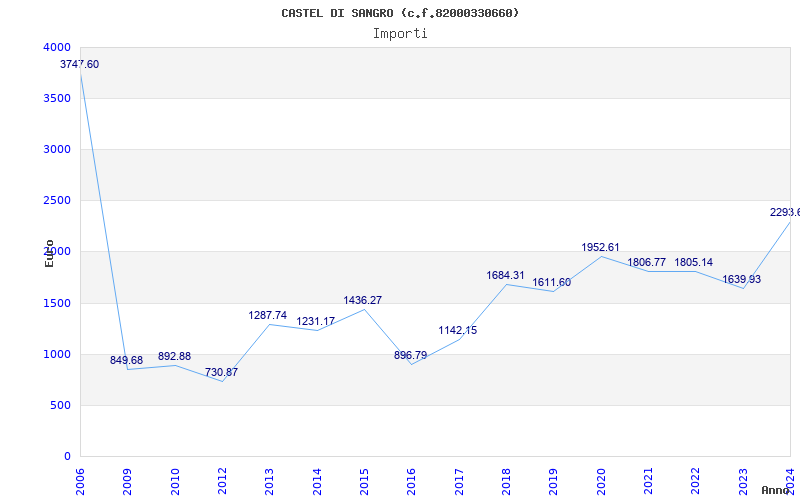800x500 pixels.
Task: Click x-axis year label 2015
Action: click(364, 482)
